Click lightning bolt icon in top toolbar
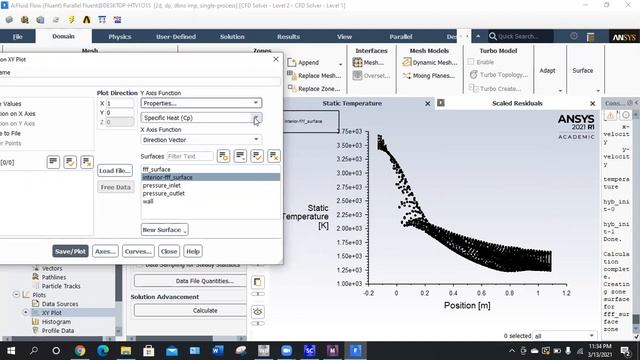The image size is (640, 360). pyautogui.click(x=71, y=20)
